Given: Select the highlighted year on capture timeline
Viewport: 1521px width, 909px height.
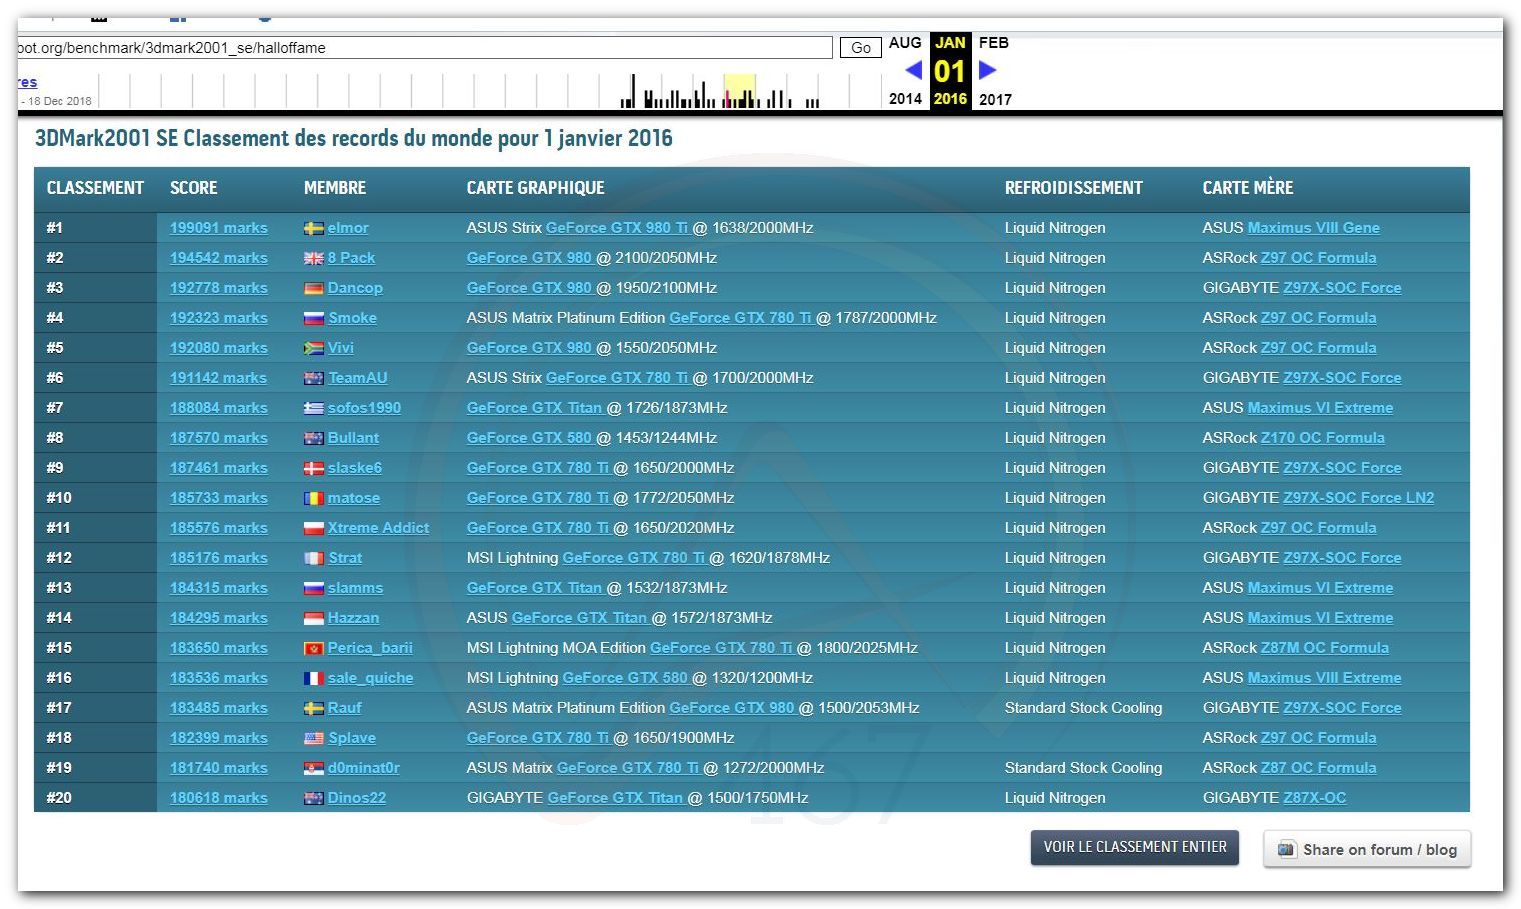Looking at the screenshot, I should [x=739, y=90].
